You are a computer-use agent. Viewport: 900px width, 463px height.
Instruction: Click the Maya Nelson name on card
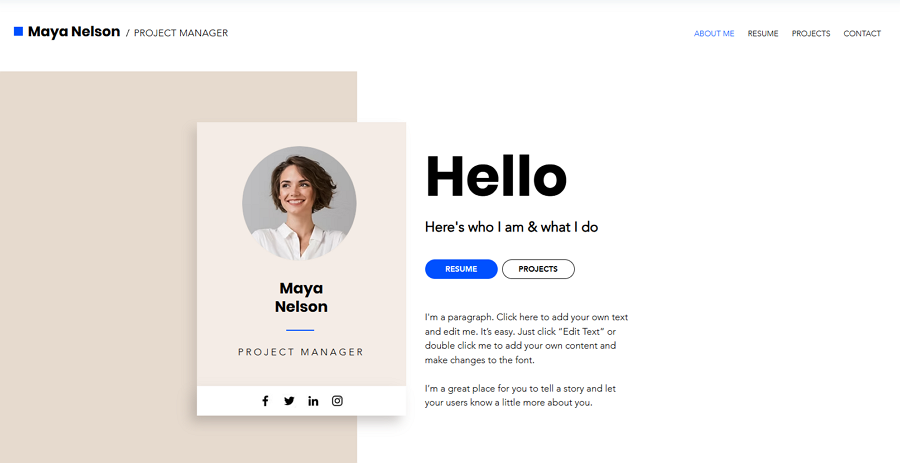pos(301,297)
